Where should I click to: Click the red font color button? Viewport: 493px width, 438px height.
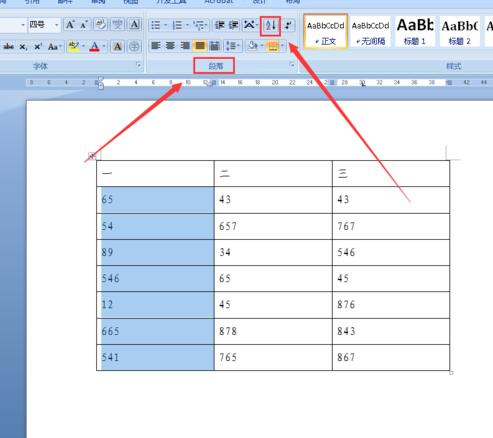tap(95, 47)
